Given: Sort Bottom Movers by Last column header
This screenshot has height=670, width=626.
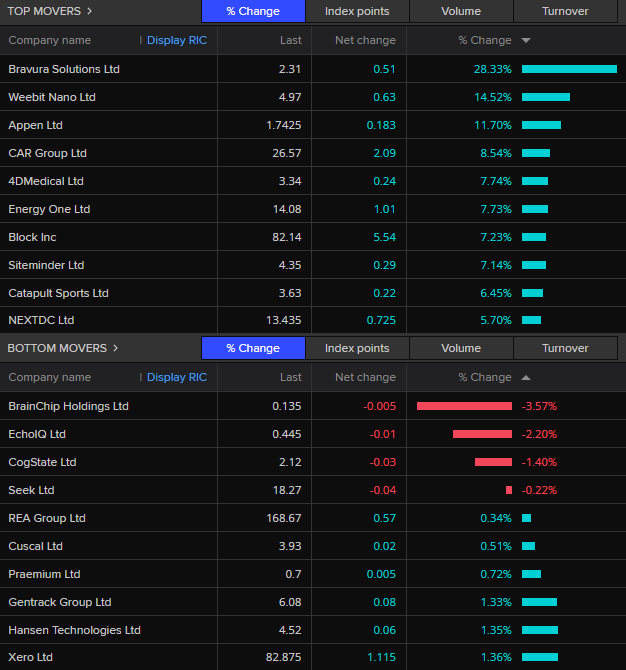Looking at the screenshot, I should click(x=290, y=378).
